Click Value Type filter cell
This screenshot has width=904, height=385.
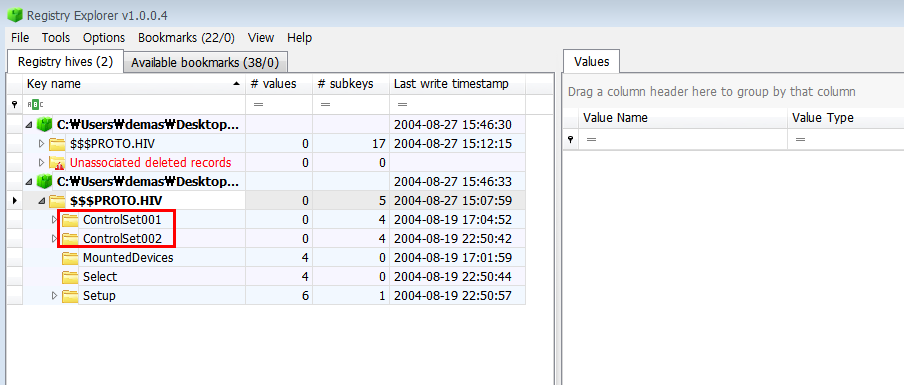click(x=845, y=139)
